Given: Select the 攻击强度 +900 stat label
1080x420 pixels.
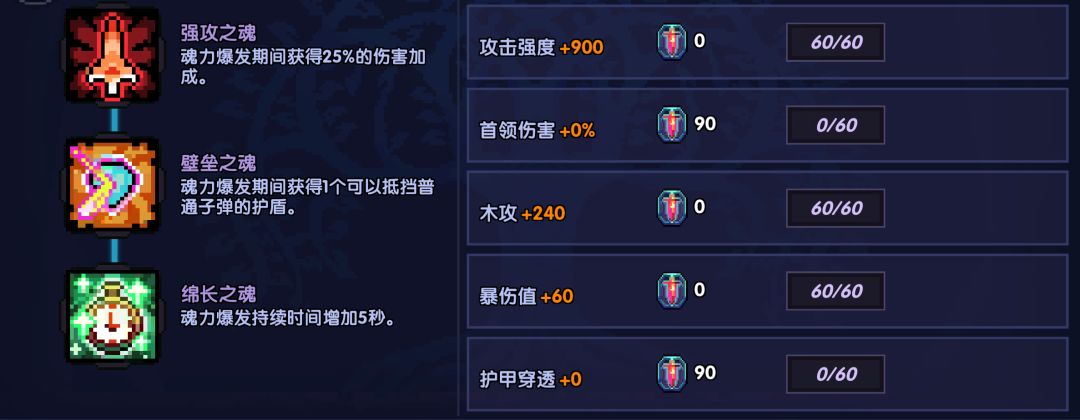Looking at the screenshot, I should (x=541, y=47).
